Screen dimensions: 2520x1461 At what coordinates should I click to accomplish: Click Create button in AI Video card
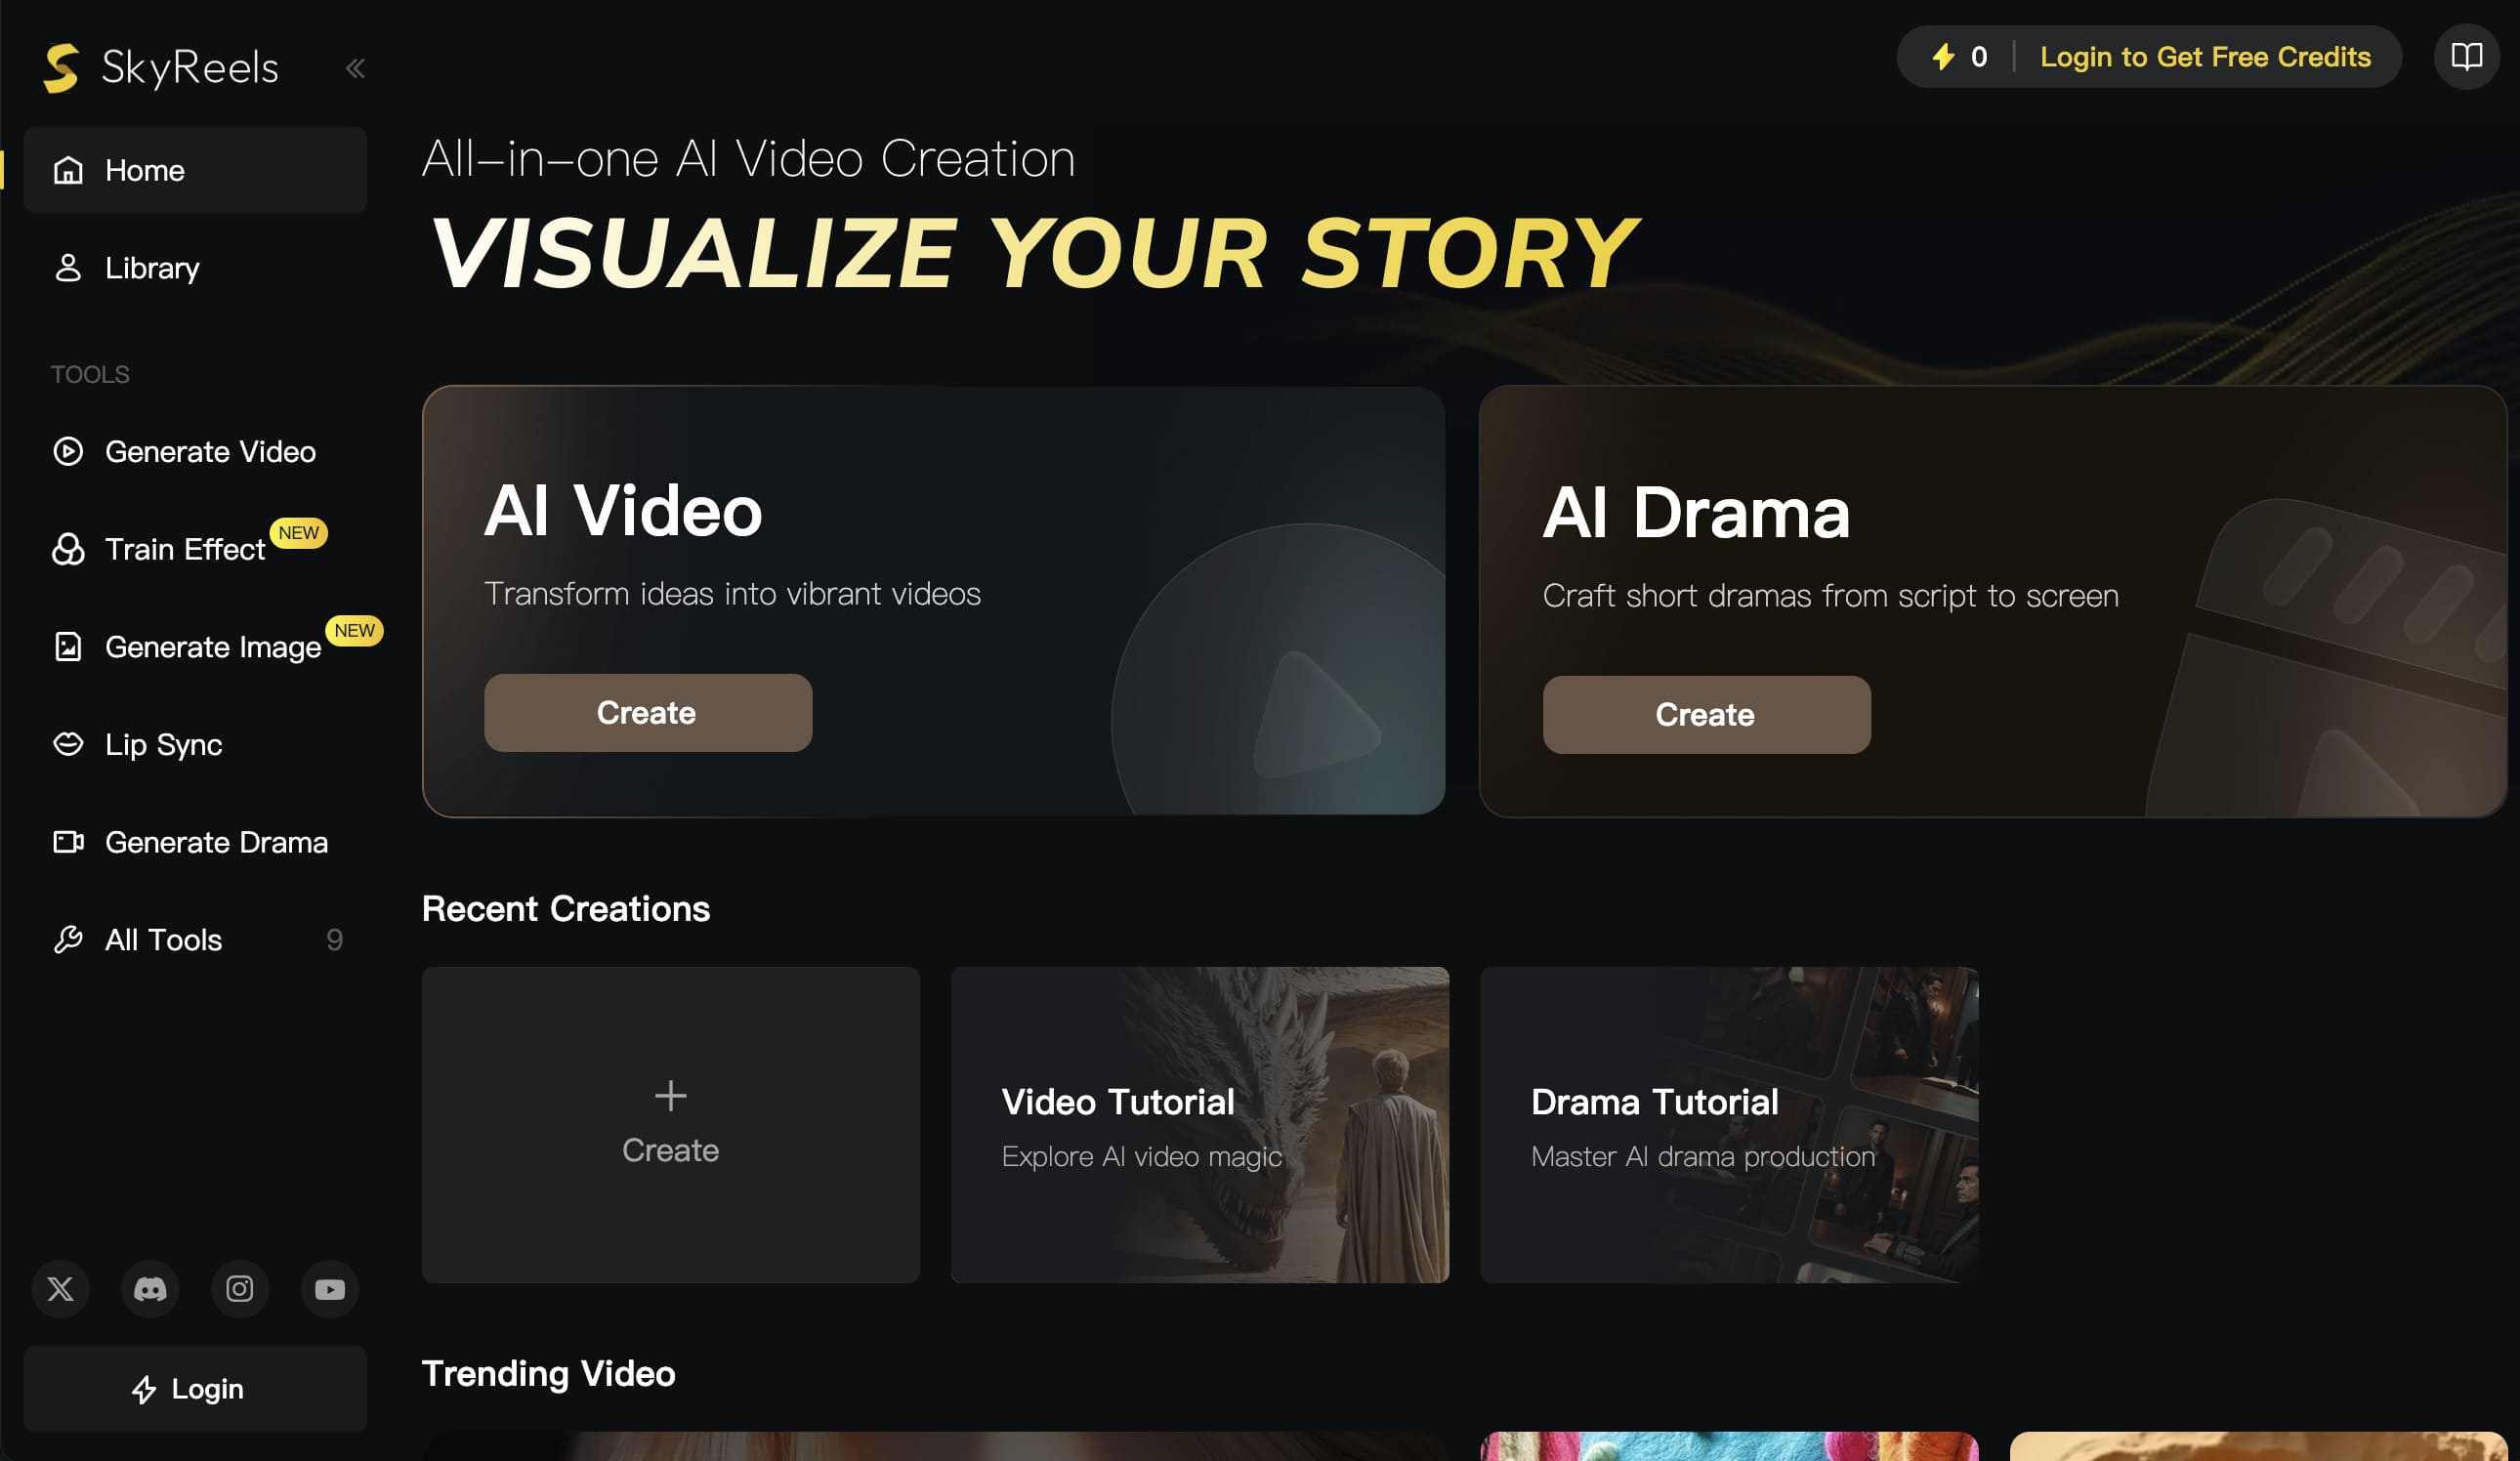(648, 713)
